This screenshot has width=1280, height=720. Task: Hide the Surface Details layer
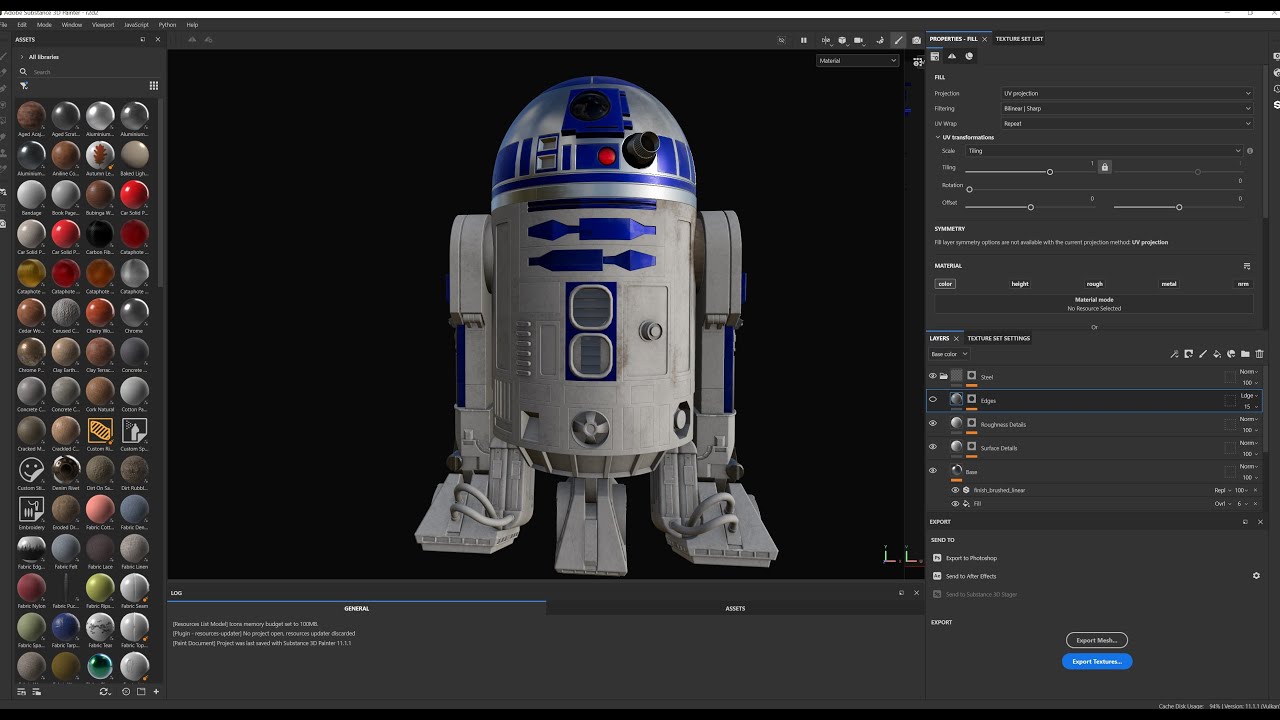(x=933, y=448)
